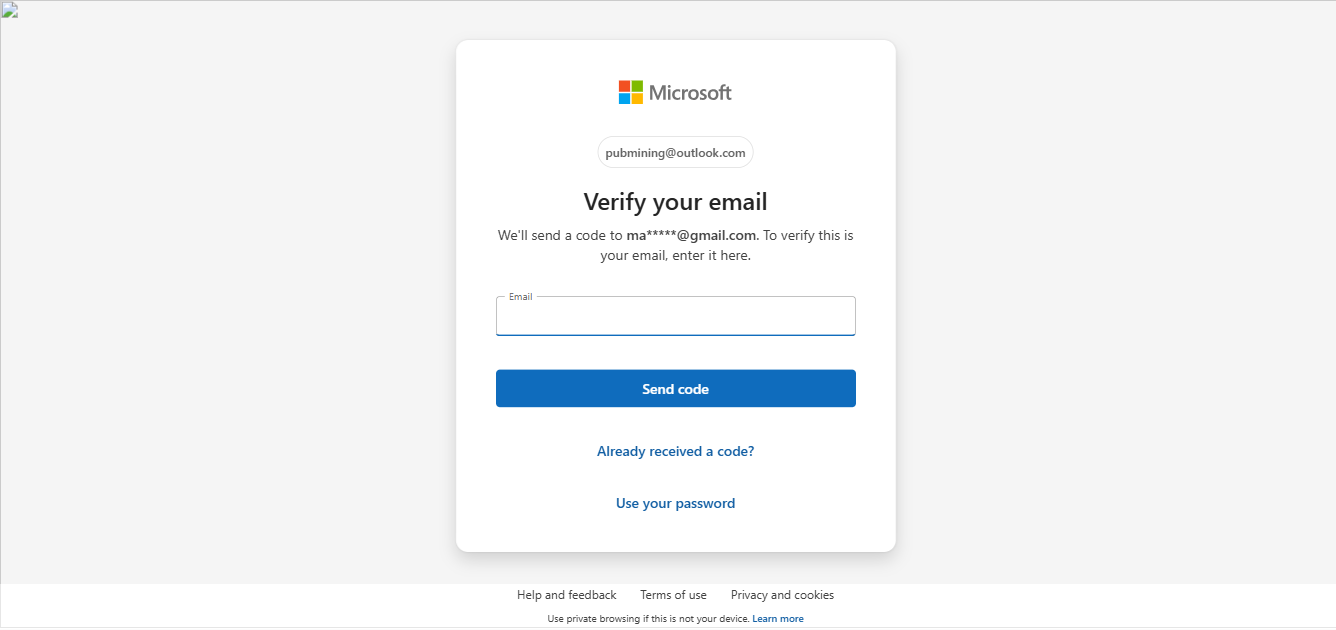This screenshot has height=630, width=1336.
Task: Click the blue square of the Microsoft logo
Action: pyautogui.click(x=624, y=99)
